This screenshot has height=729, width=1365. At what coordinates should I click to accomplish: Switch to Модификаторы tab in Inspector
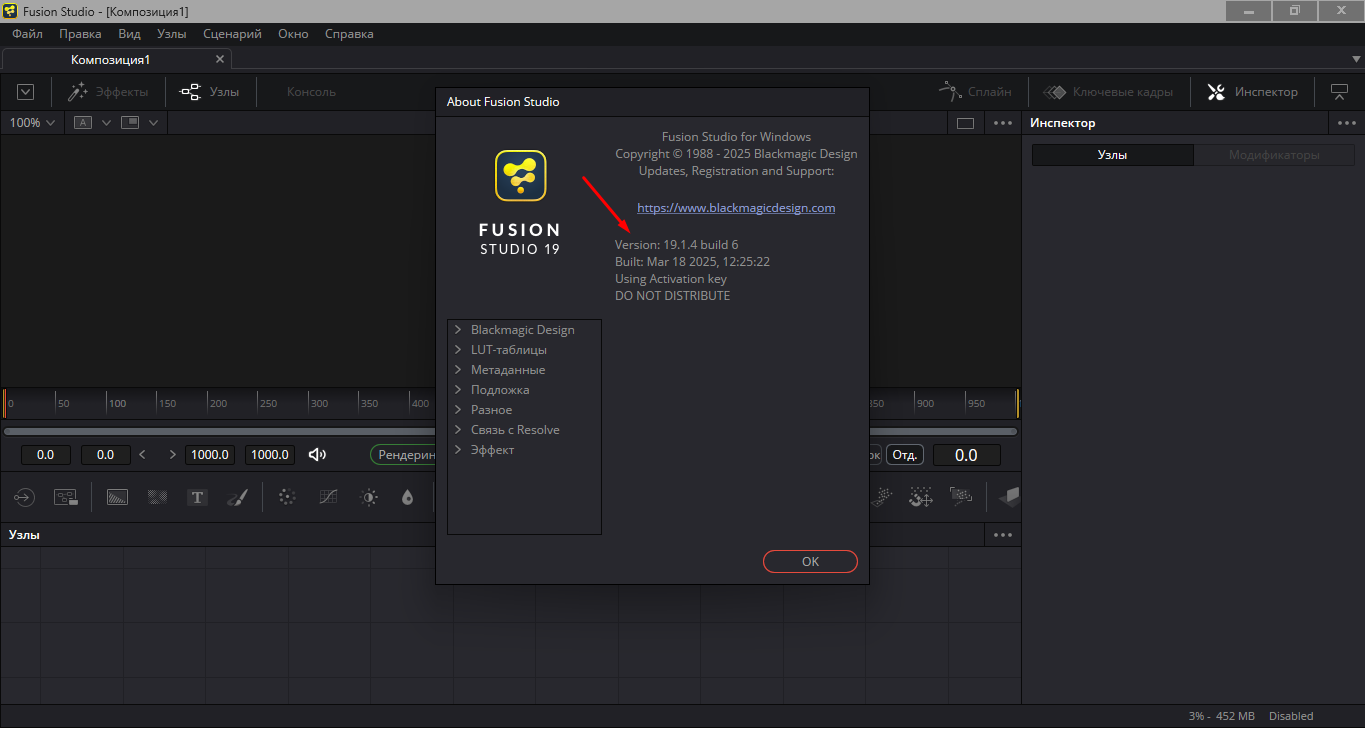(x=1273, y=155)
